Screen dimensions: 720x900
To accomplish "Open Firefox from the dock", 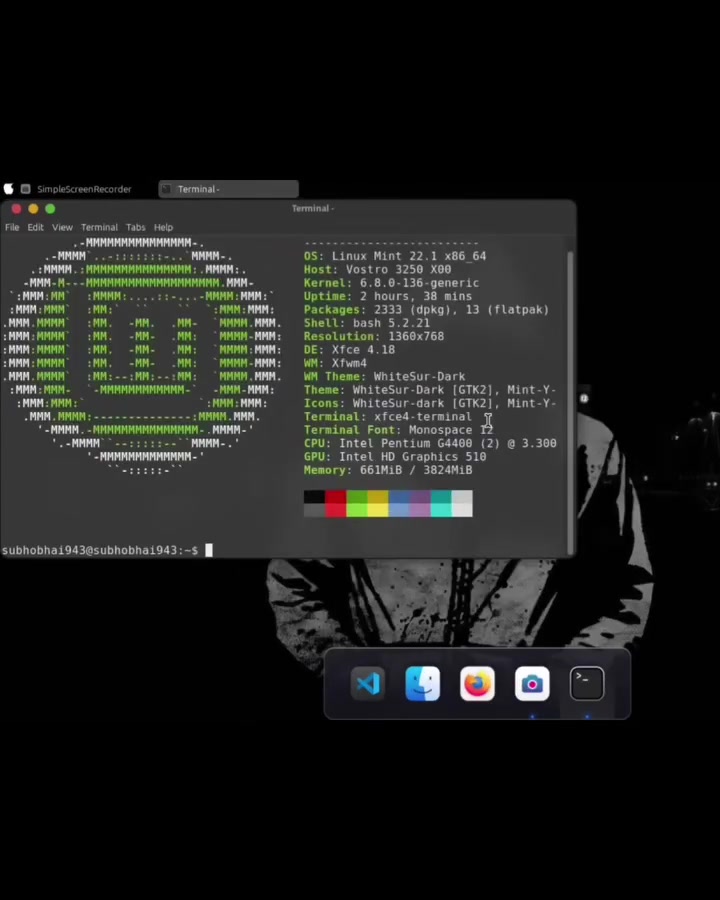I will click(x=477, y=684).
